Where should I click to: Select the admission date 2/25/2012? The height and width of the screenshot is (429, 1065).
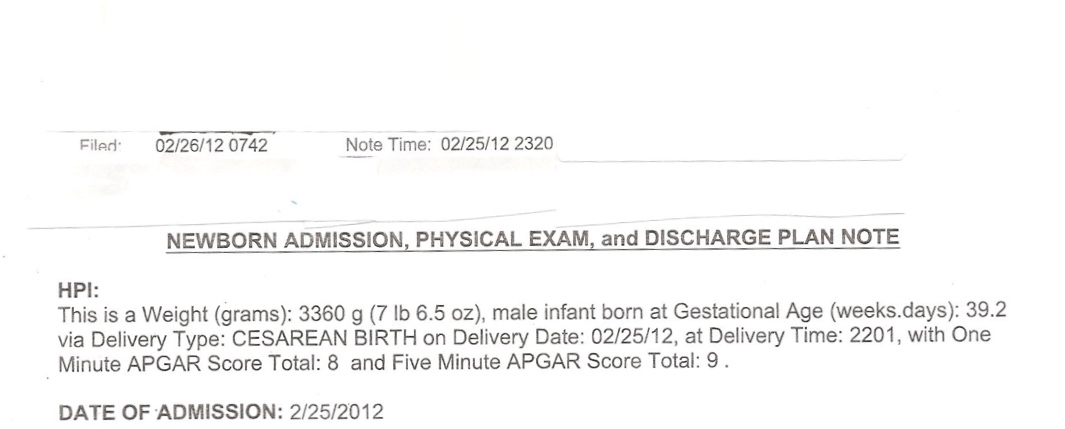[x=336, y=412]
